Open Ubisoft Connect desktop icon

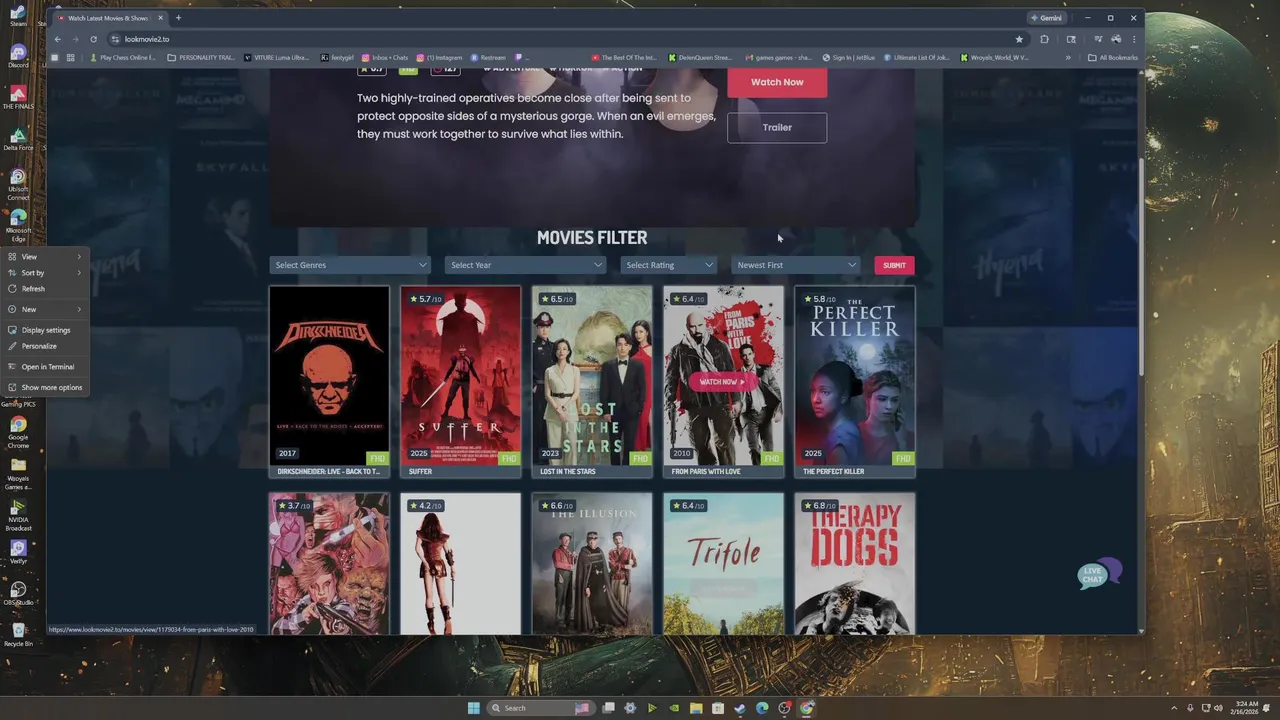point(18,184)
